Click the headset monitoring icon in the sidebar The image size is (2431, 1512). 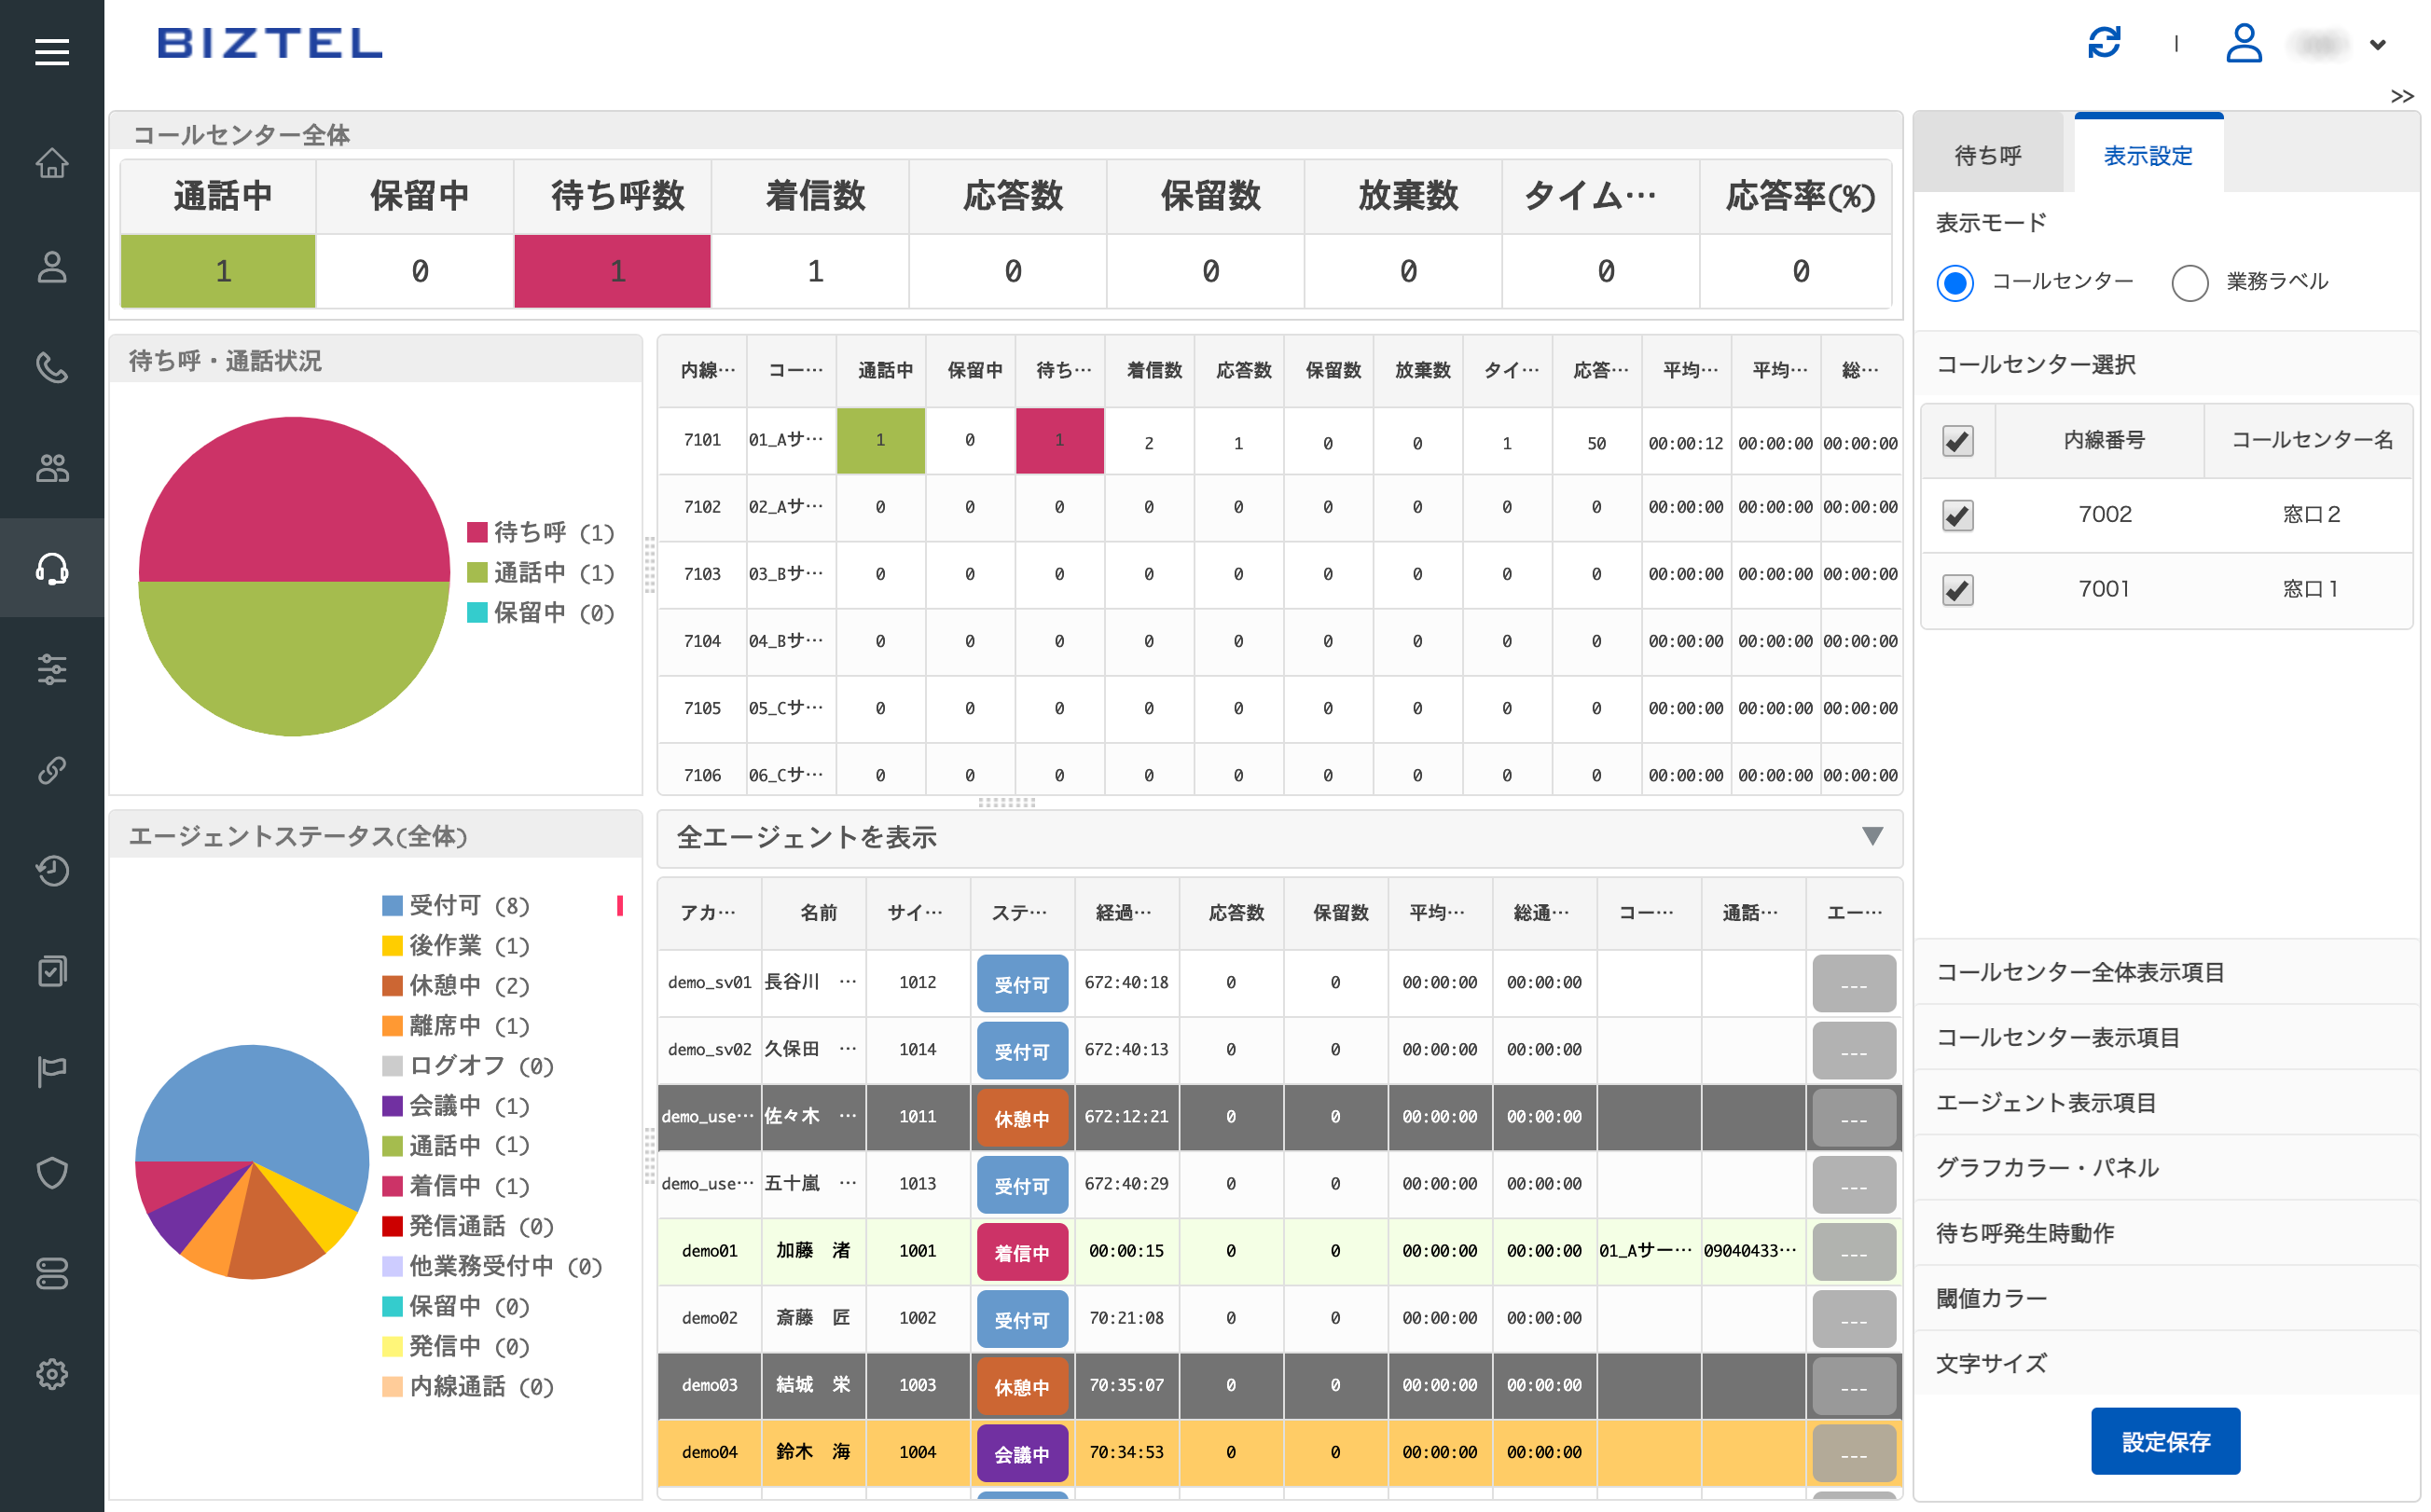(51, 568)
